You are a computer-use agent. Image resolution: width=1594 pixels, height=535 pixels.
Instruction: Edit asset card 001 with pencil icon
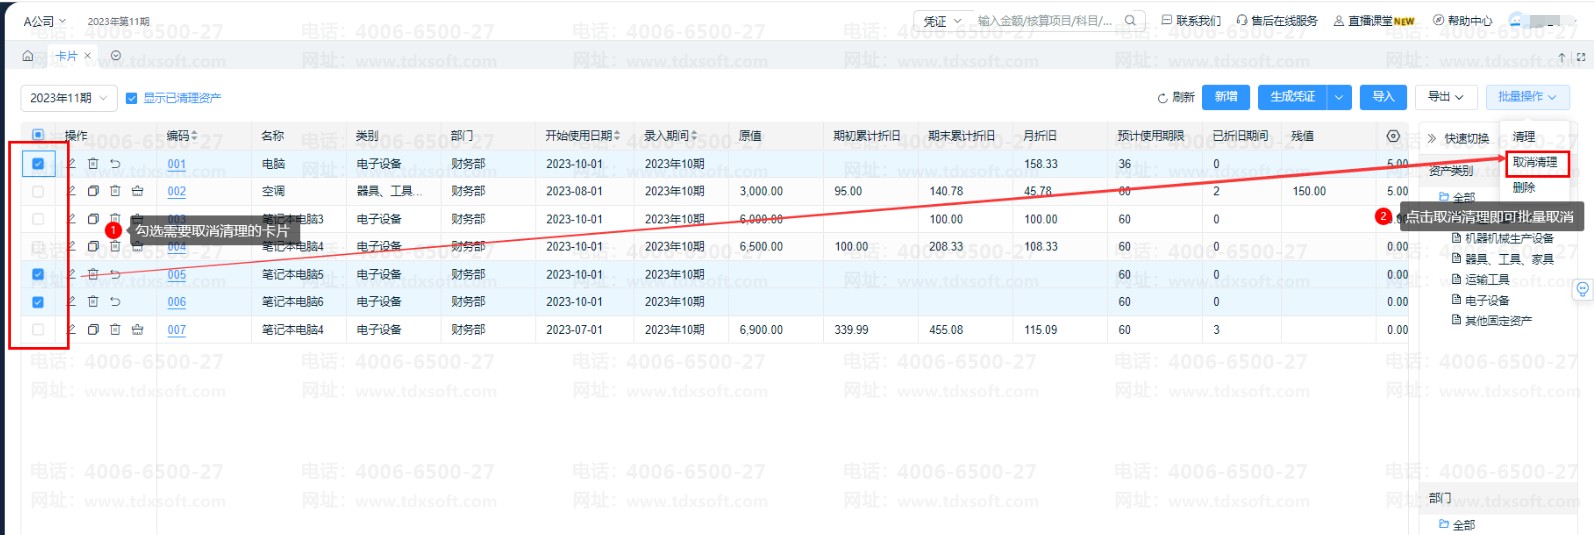71,163
